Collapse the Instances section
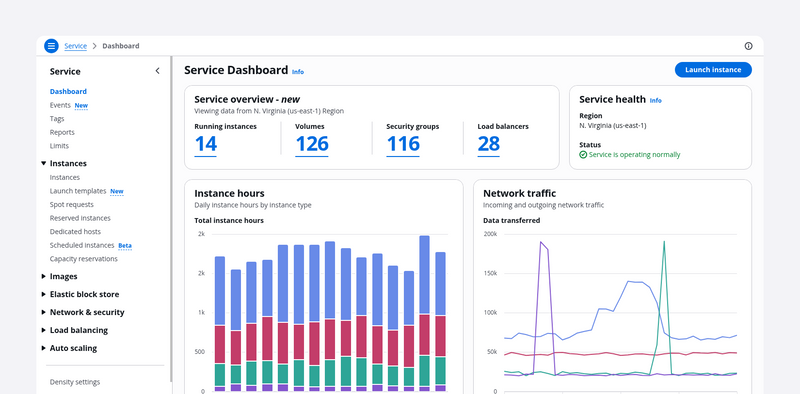This screenshot has width=800, height=394. click(43, 163)
